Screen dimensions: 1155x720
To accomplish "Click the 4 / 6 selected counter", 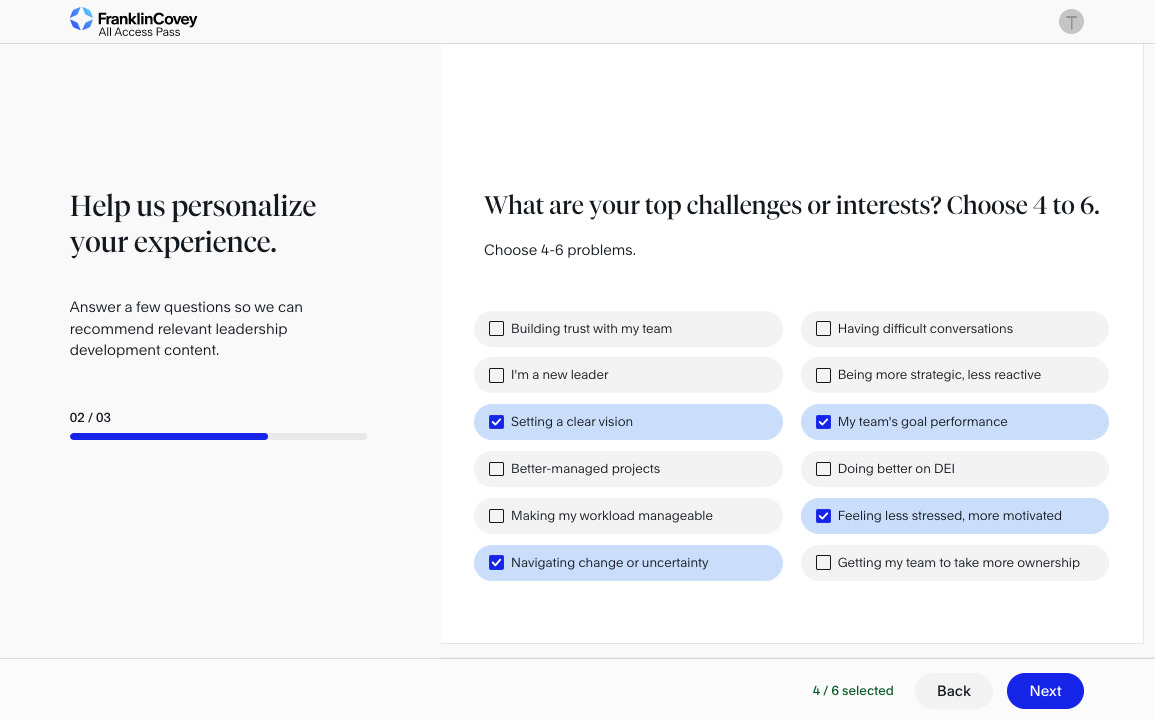I will pyautogui.click(x=852, y=691).
